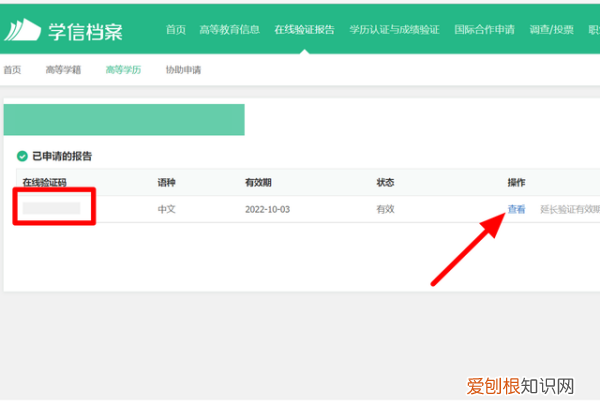Viewport: 600px width, 405px height.
Task: Click the 已申请的报告 heading
Action: click(62, 156)
